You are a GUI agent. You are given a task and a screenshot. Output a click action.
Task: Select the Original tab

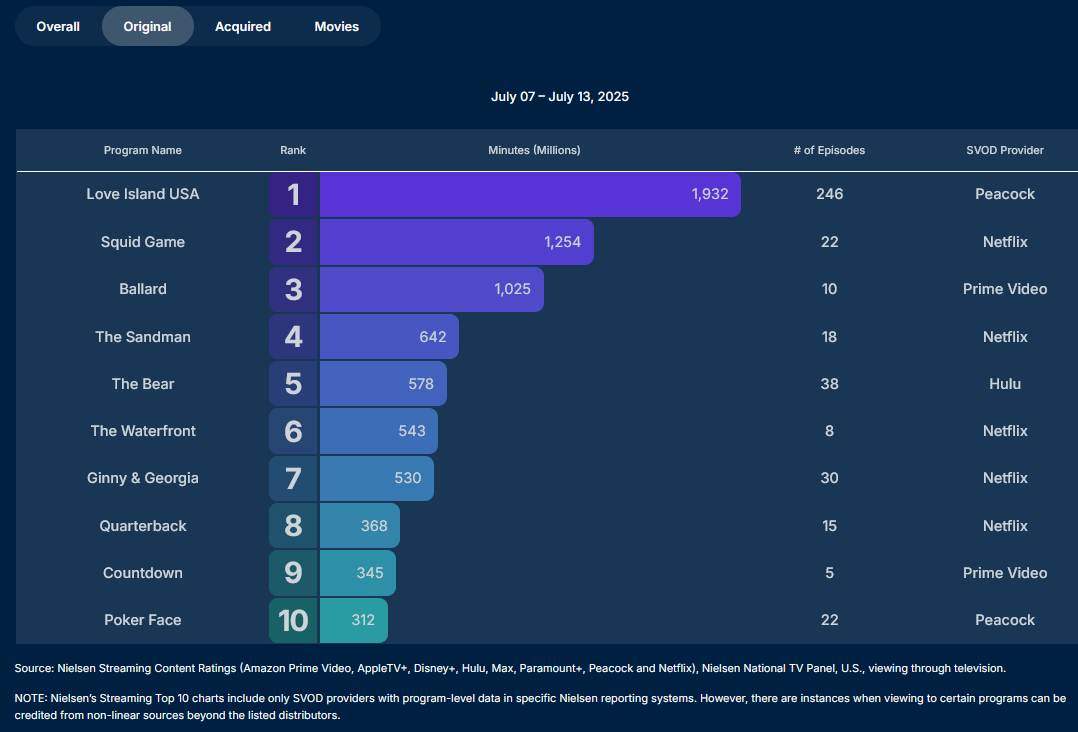click(148, 26)
